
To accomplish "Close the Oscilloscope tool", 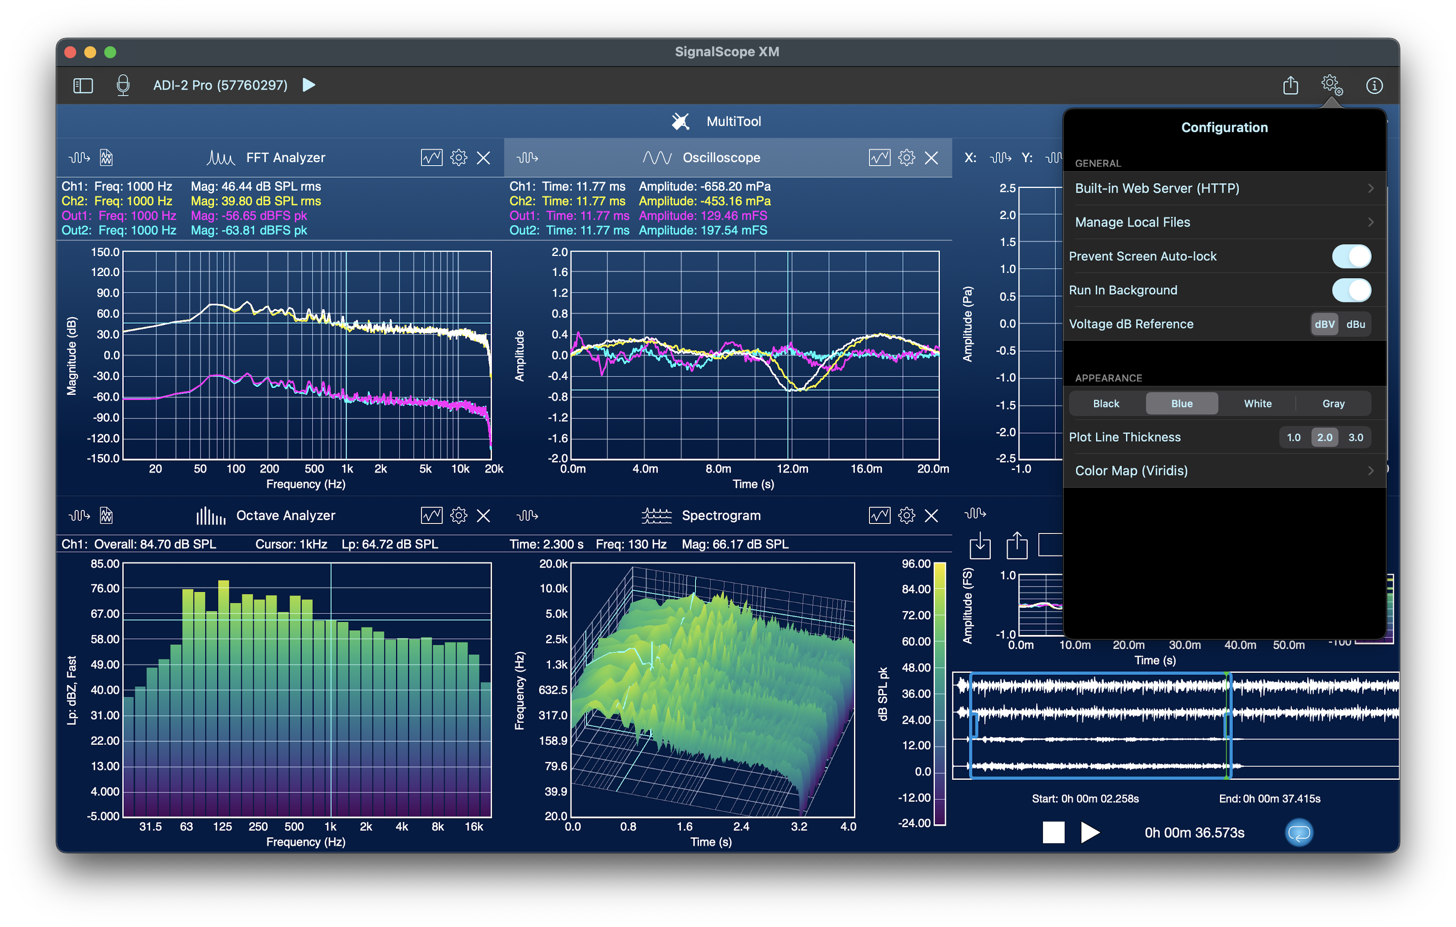I will 932,158.
